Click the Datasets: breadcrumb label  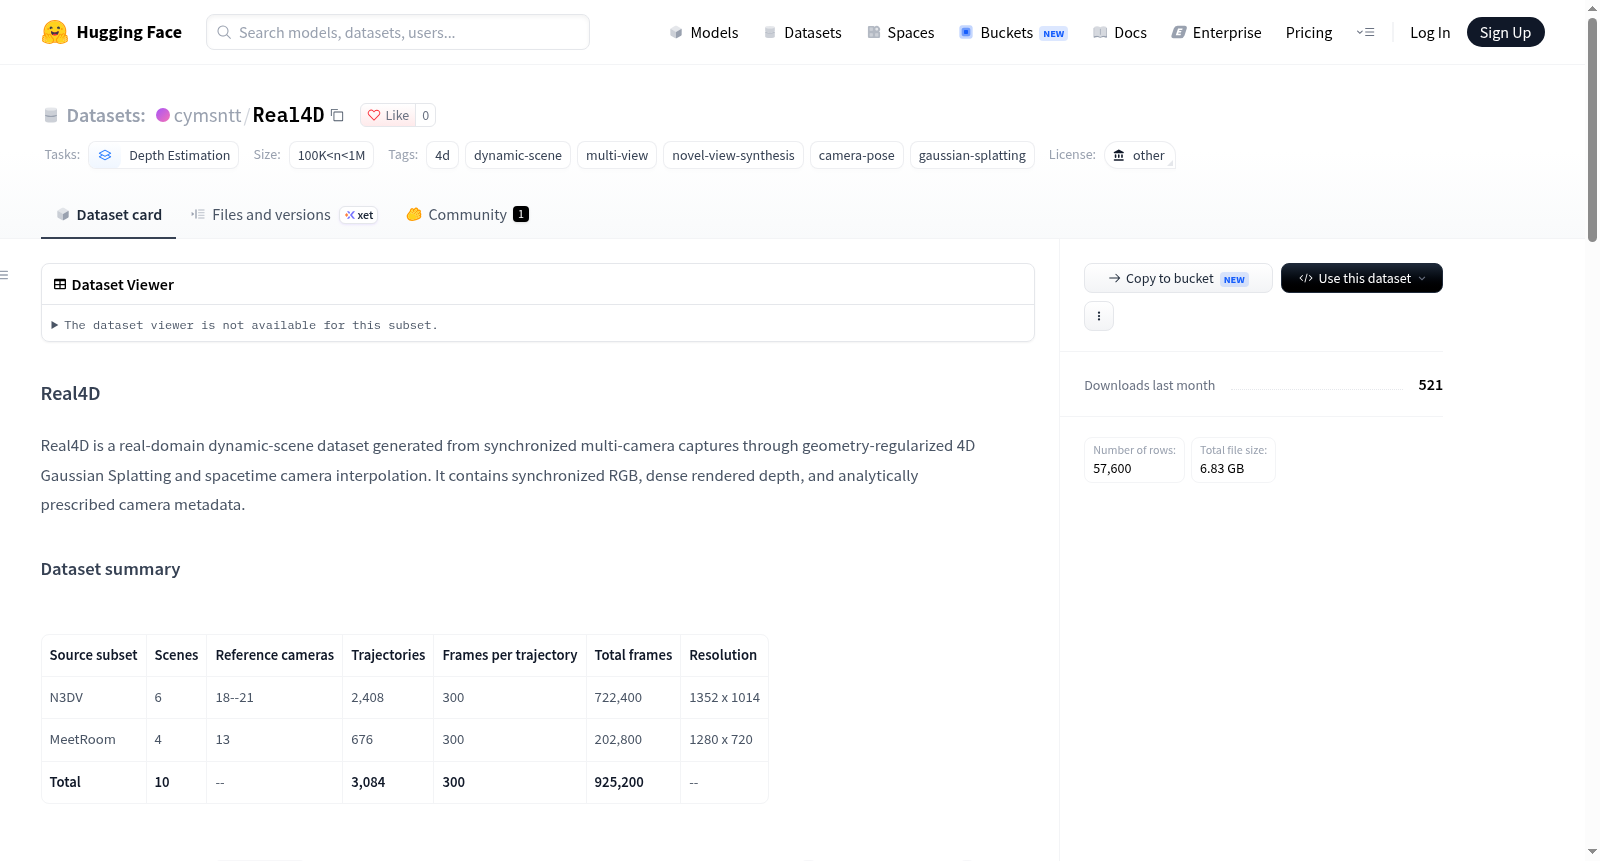point(106,116)
